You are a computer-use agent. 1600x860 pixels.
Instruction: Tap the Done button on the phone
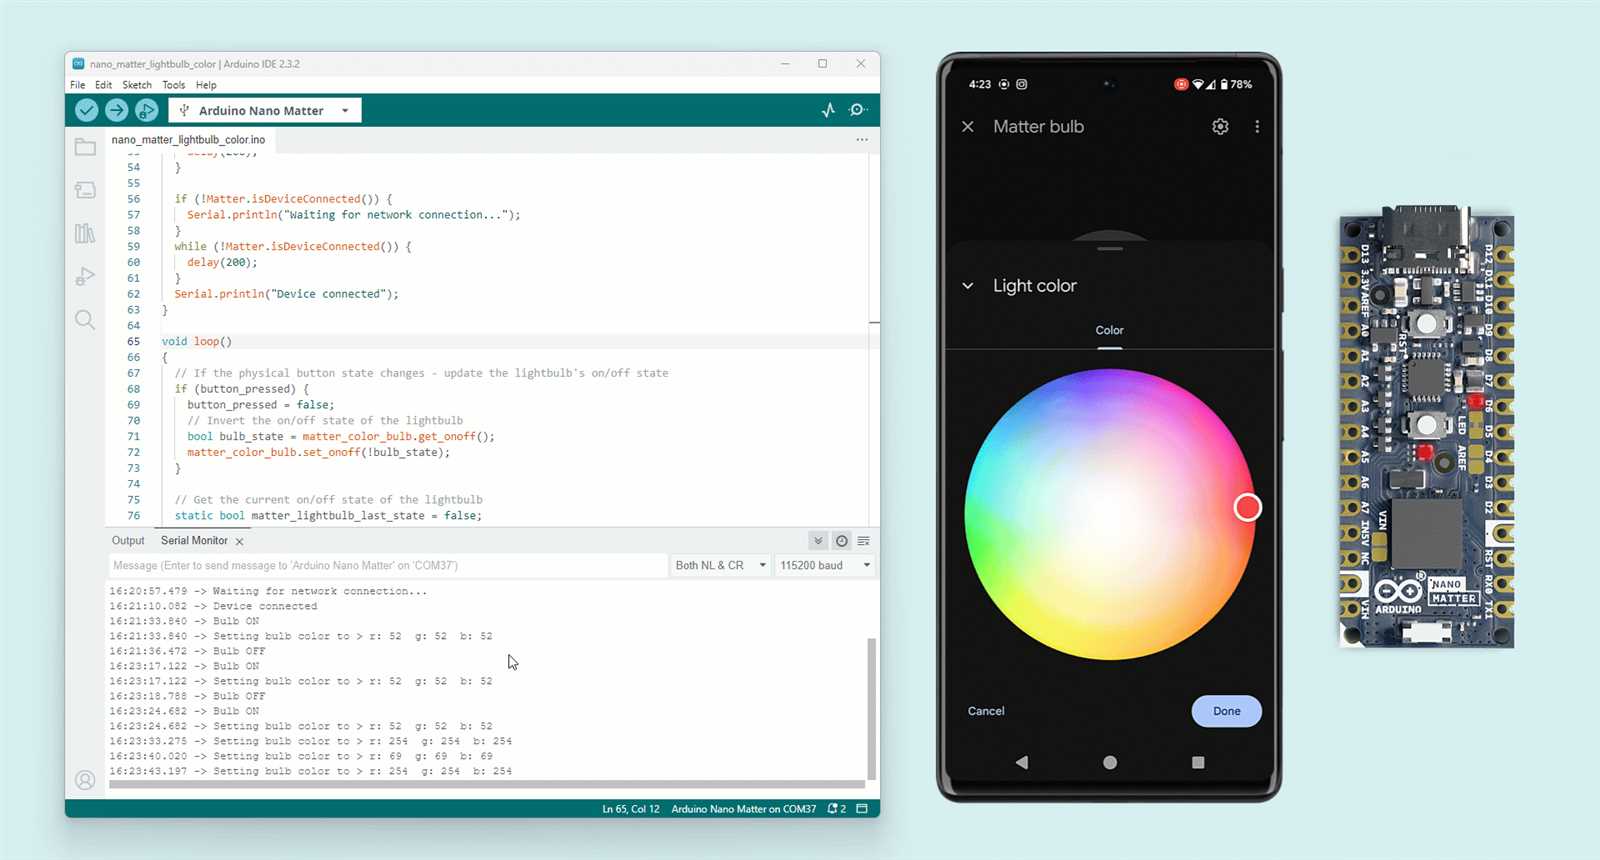(1227, 711)
